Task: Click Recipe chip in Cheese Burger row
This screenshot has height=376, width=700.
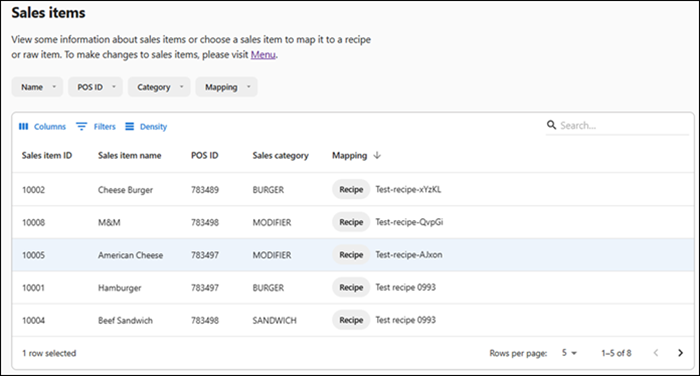Action: [351, 189]
